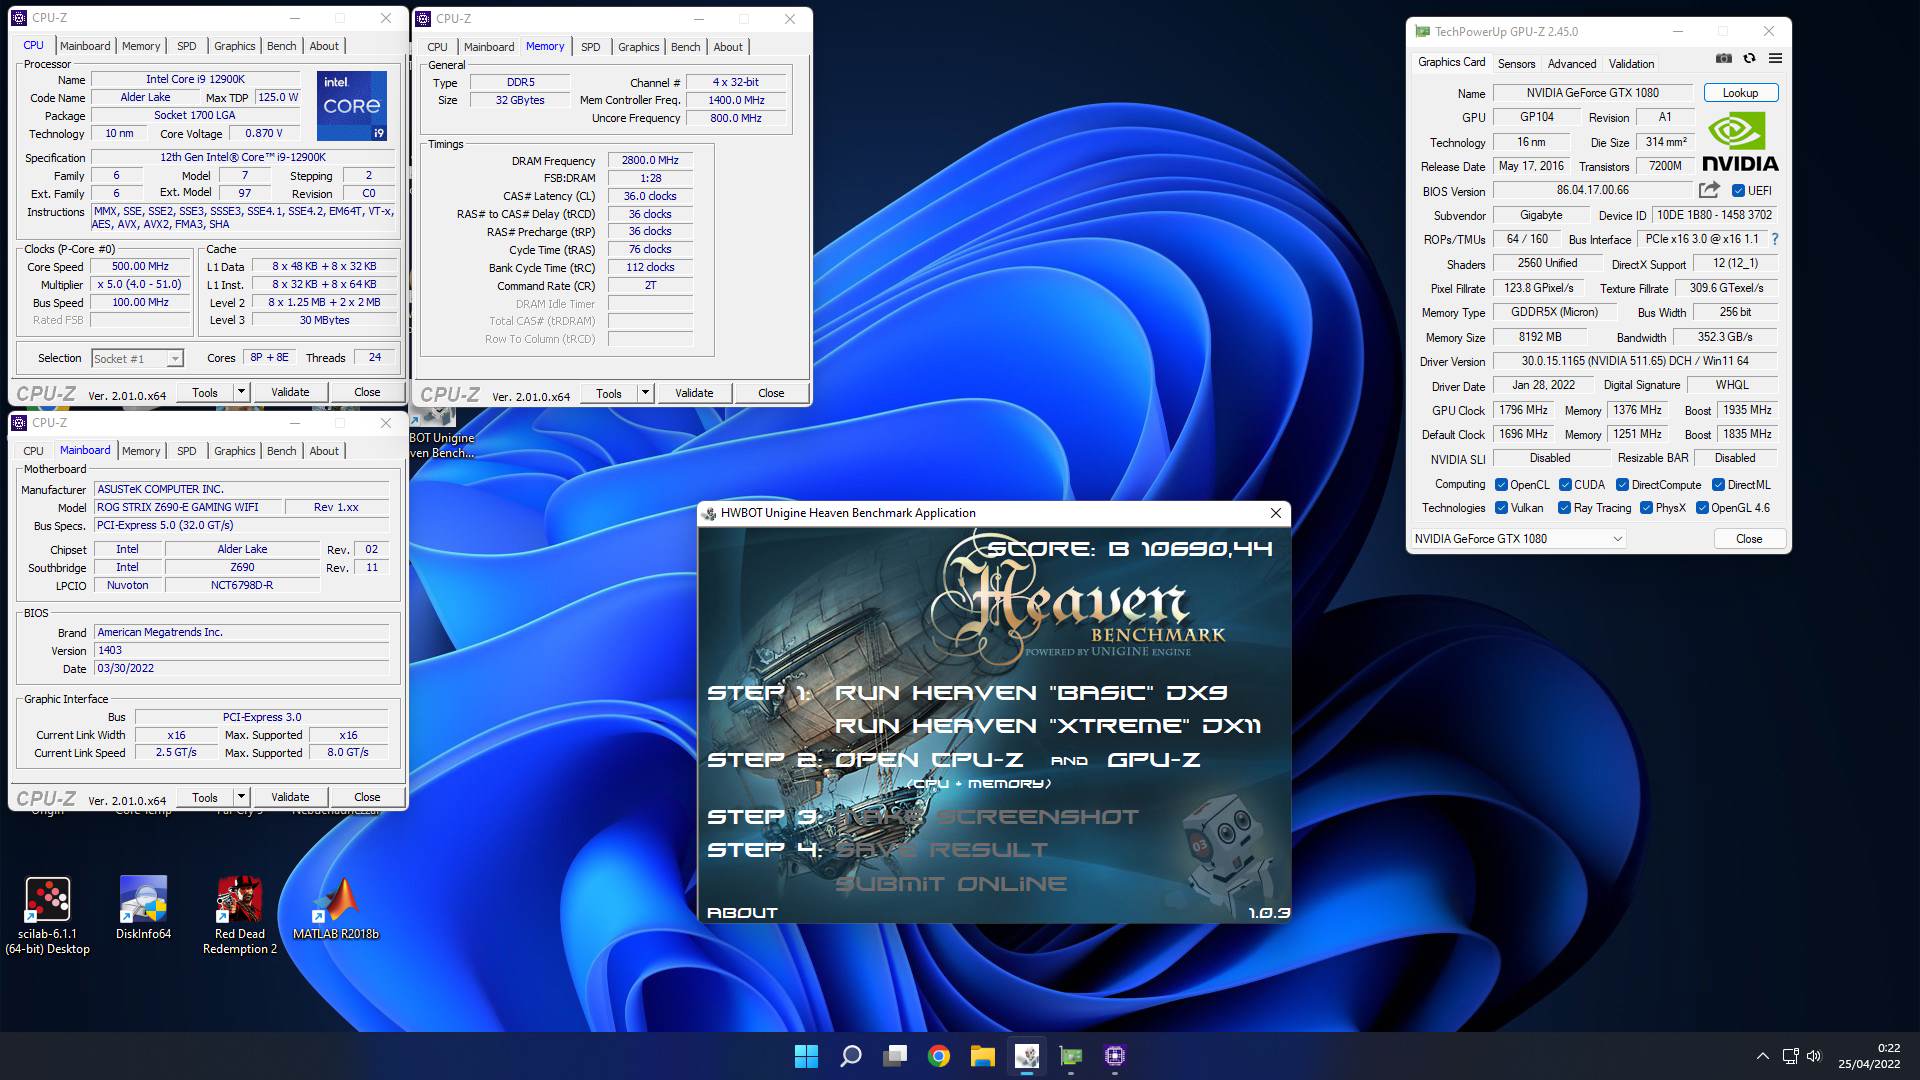The image size is (1920, 1080).
Task: Click Open GPU-Z in Heaven step 2
Action: click(x=1153, y=760)
